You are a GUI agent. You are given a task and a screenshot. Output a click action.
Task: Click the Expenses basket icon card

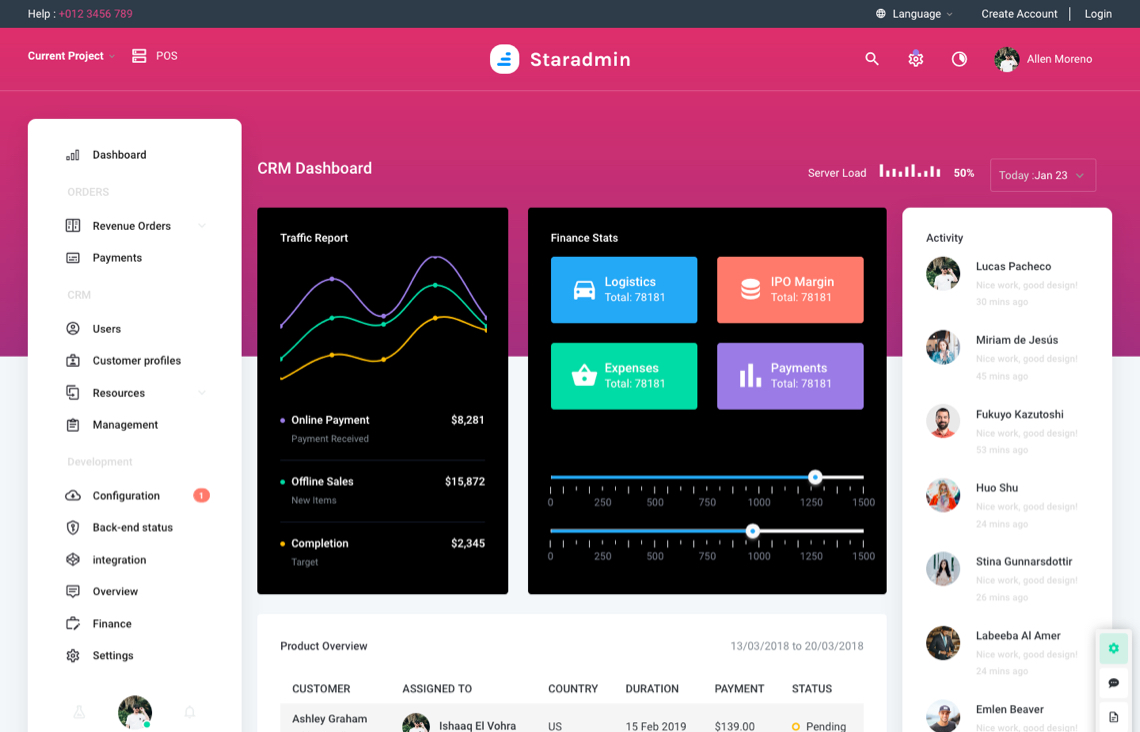coord(624,376)
